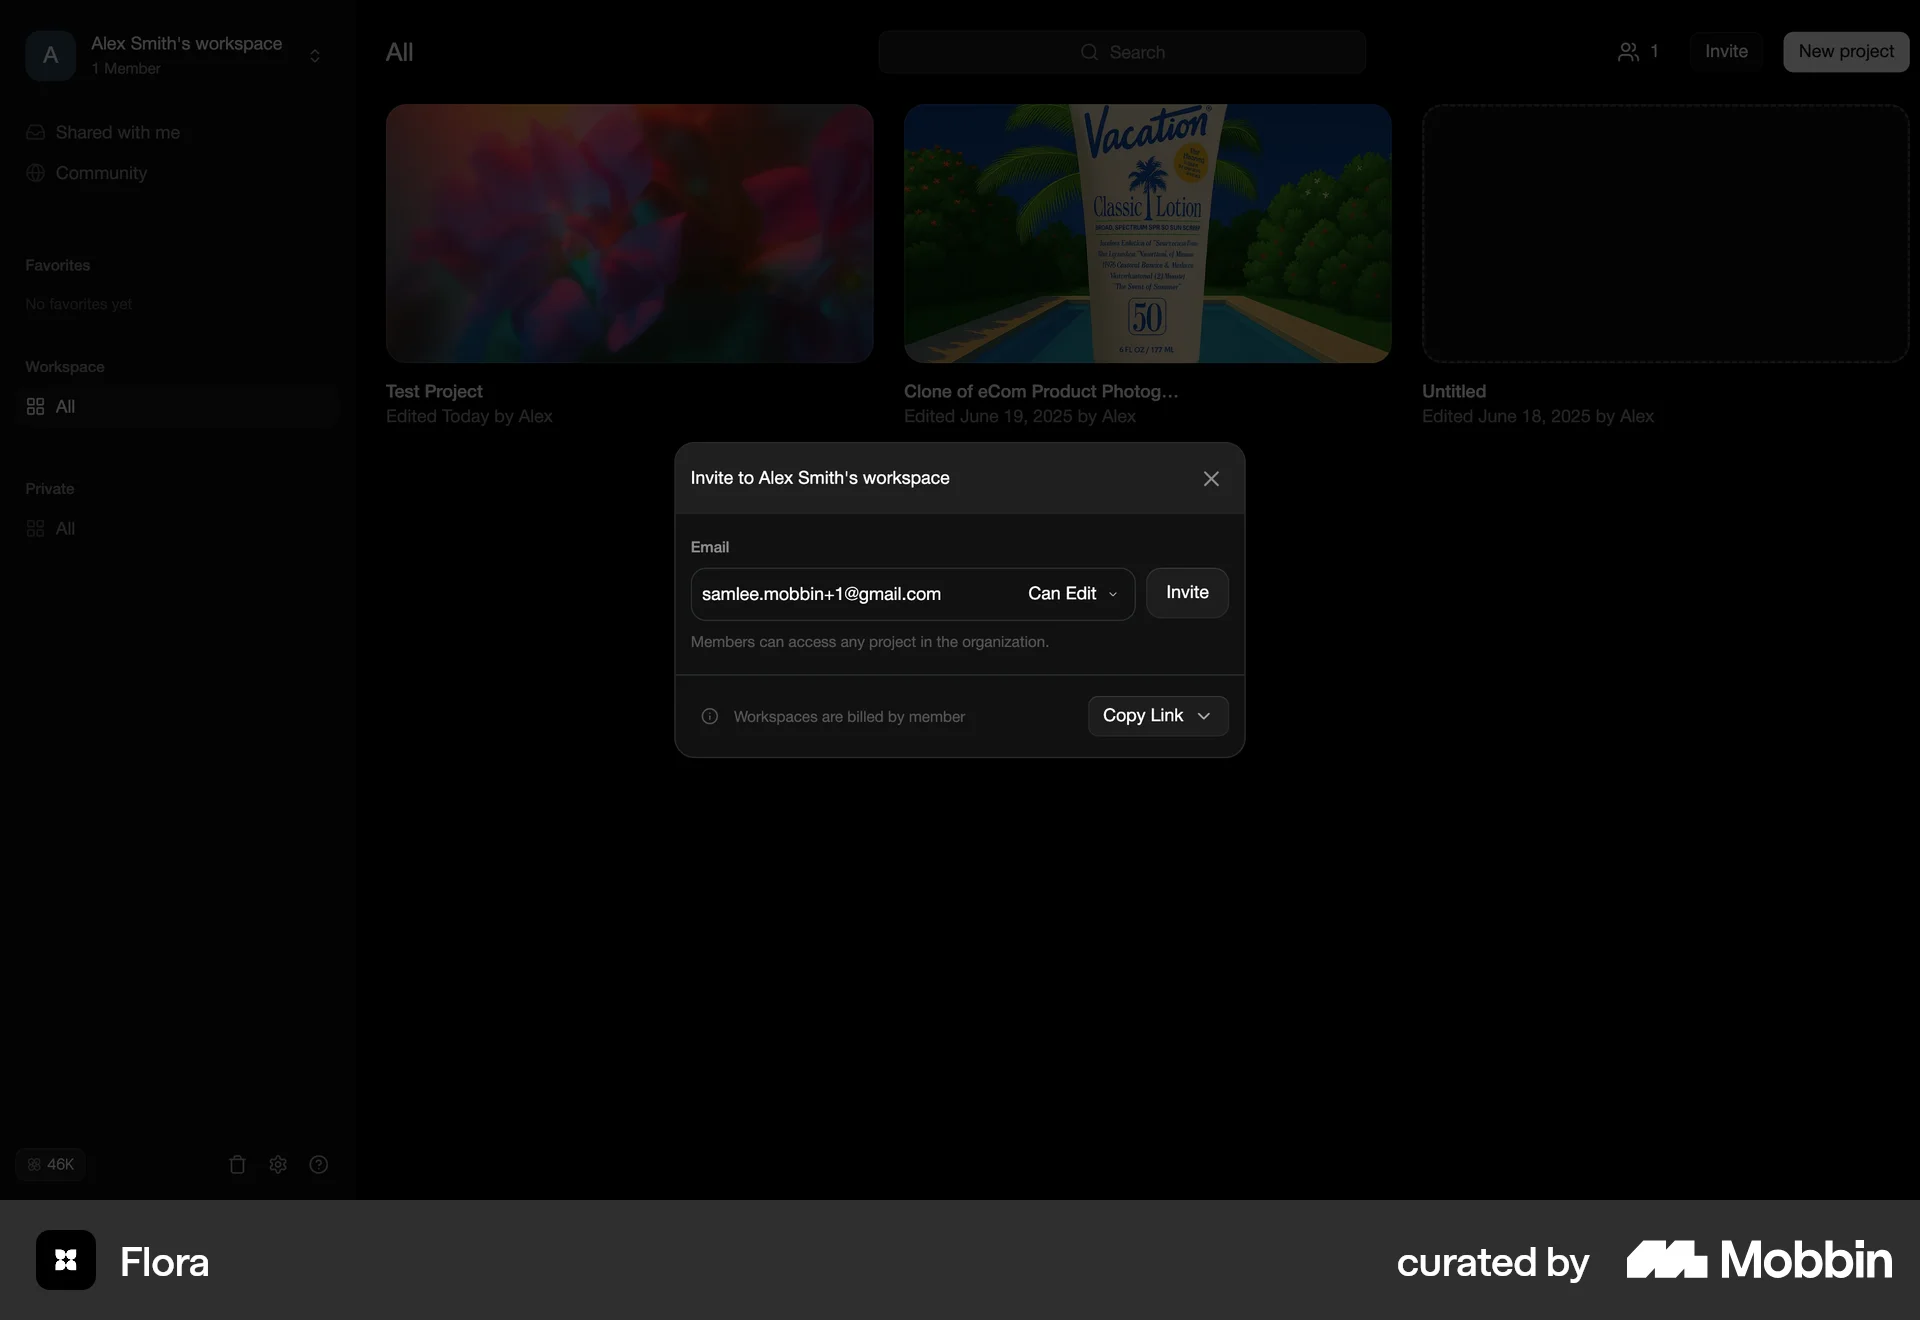Click the workspace avatar letter A
This screenshot has height=1320, width=1920.
(x=50, y=55)
